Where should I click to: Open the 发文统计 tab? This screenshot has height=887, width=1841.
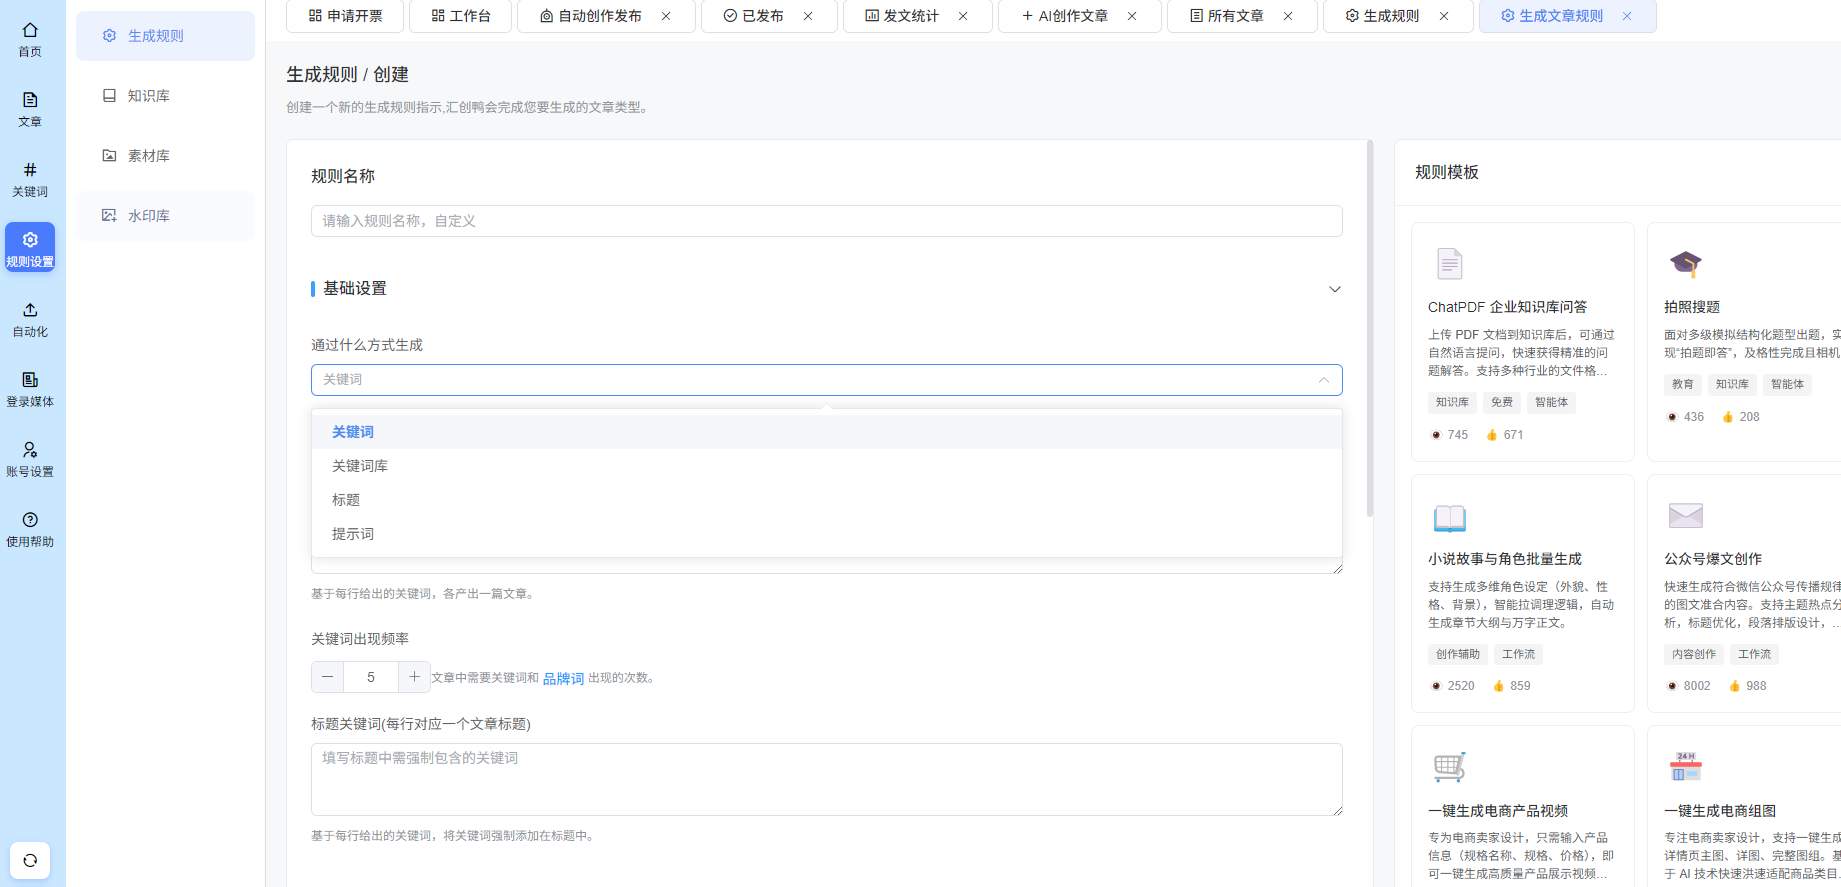pyautogui.click(x=902, y=16)
